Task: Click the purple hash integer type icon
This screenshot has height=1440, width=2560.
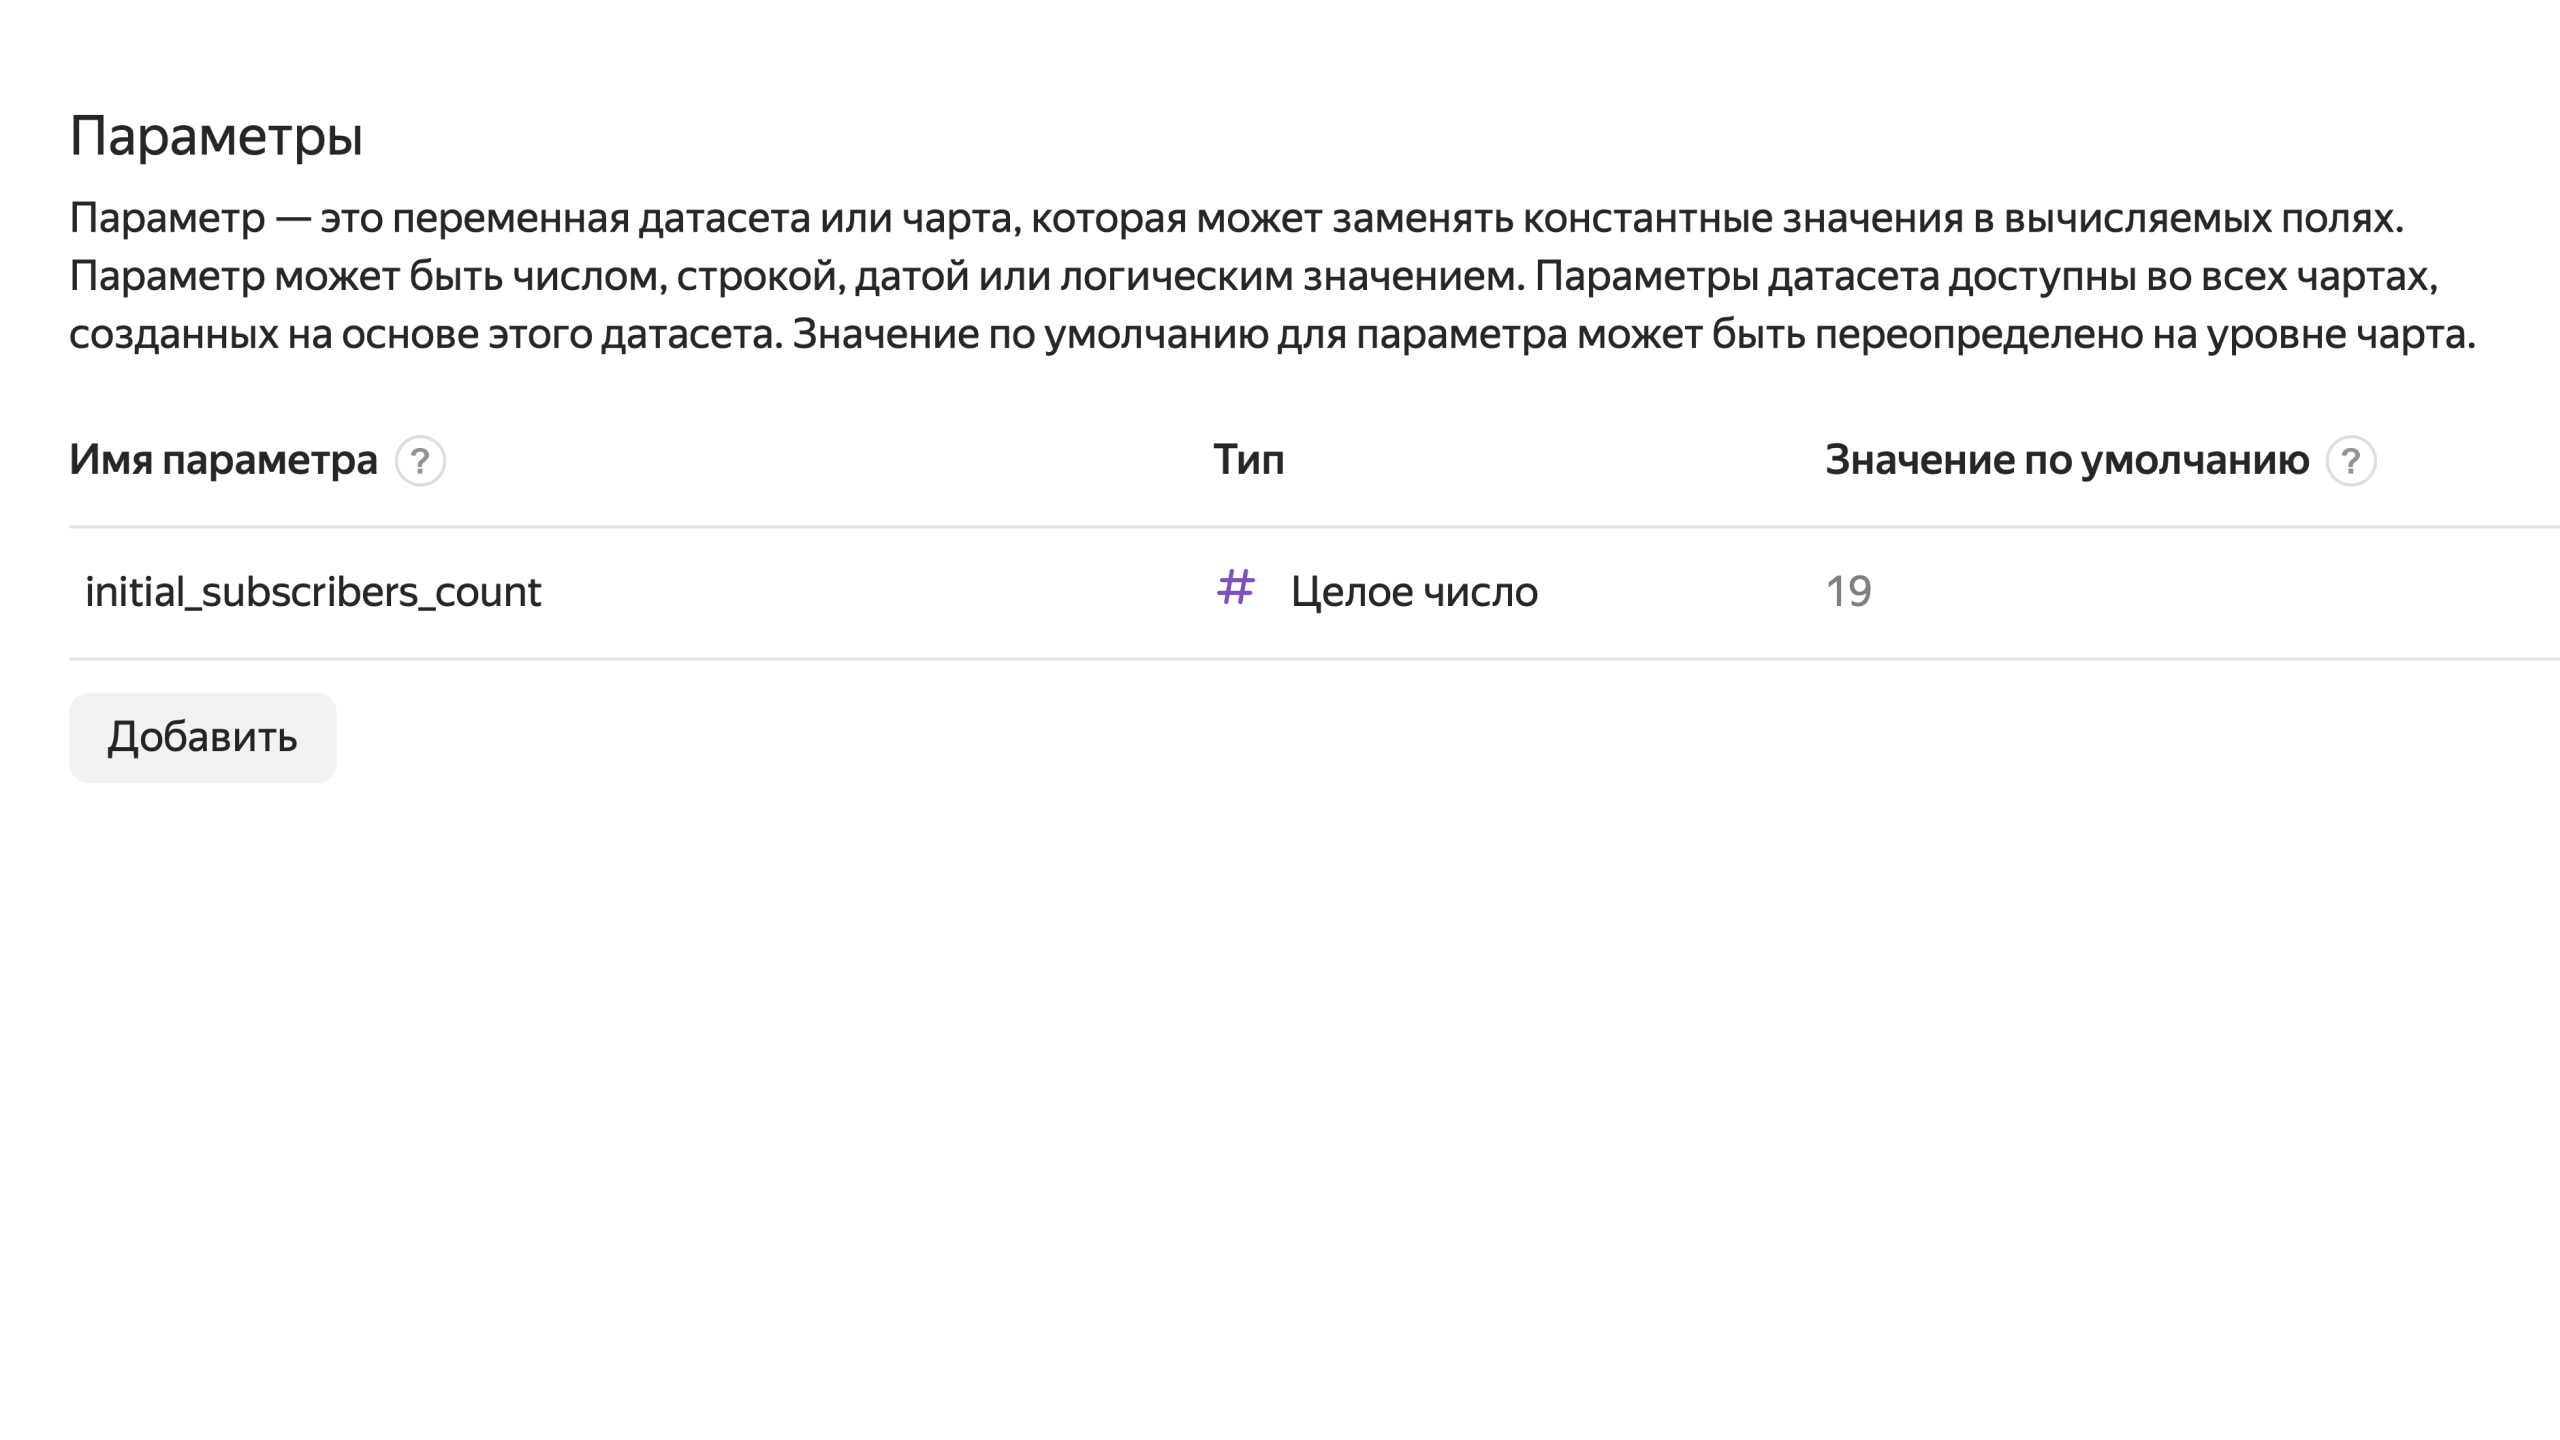Action: [1235, 588]
